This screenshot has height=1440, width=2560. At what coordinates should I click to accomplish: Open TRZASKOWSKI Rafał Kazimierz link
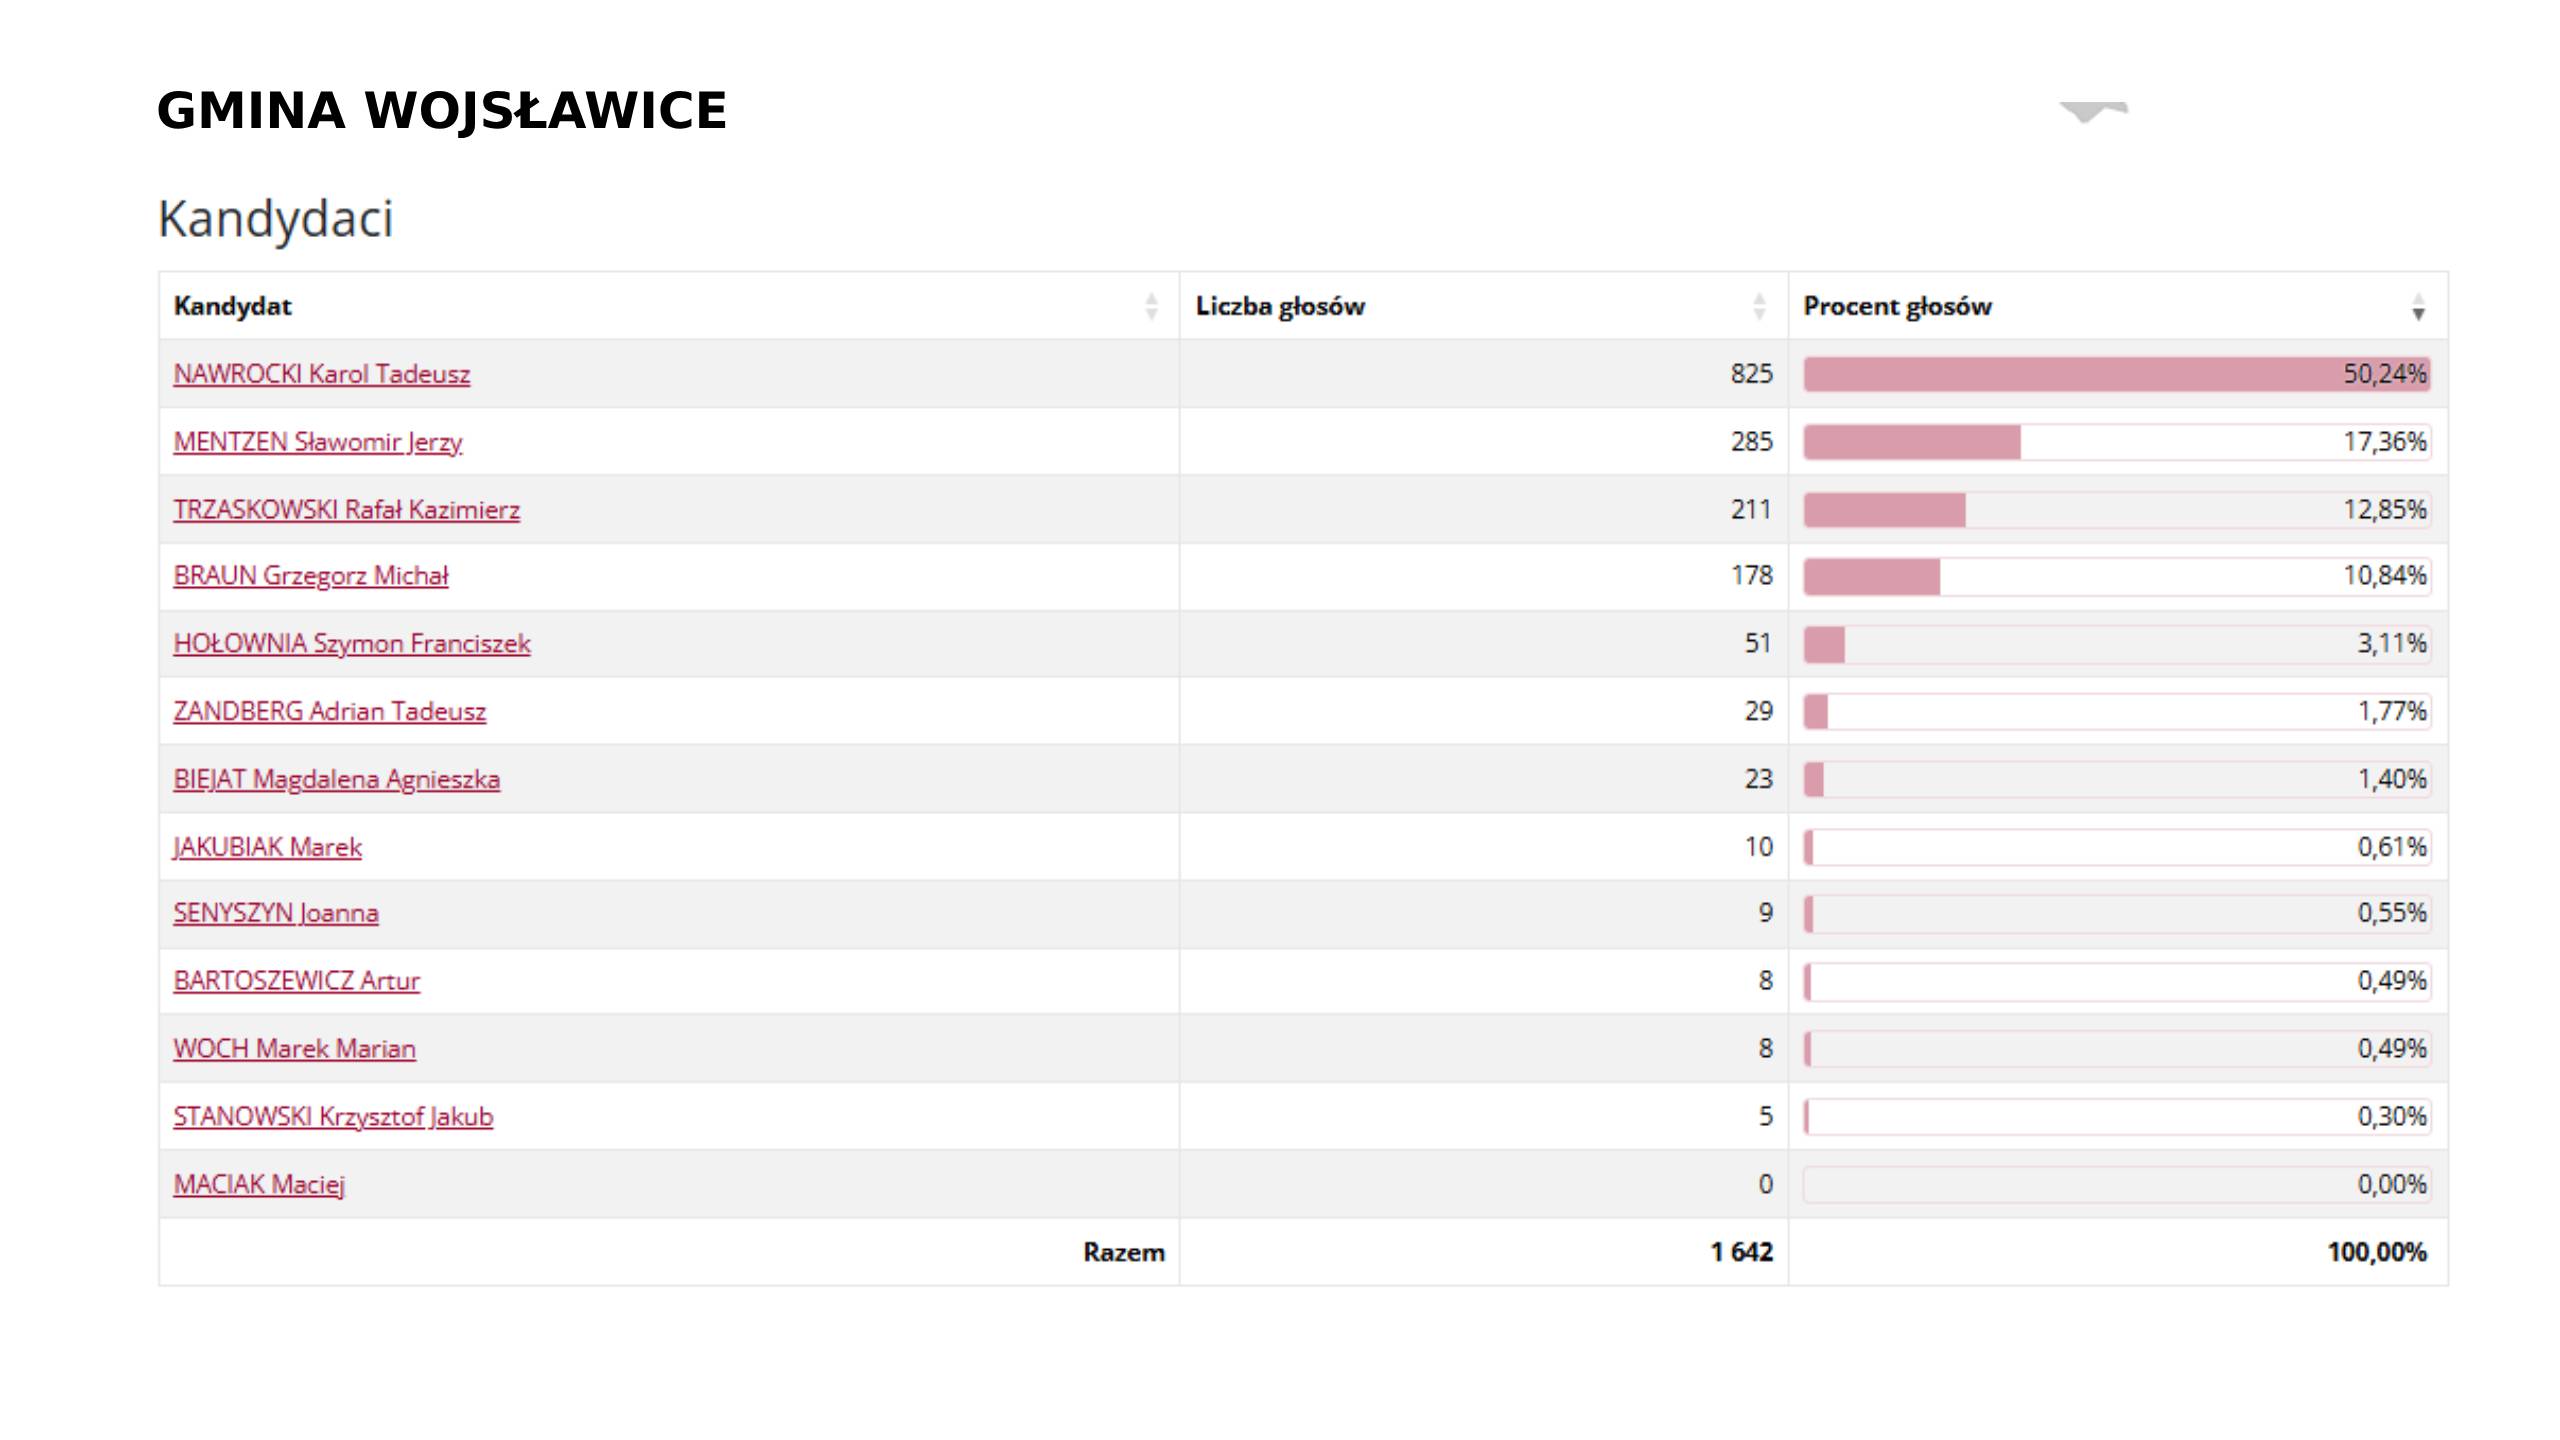click(x=346, y=510)
